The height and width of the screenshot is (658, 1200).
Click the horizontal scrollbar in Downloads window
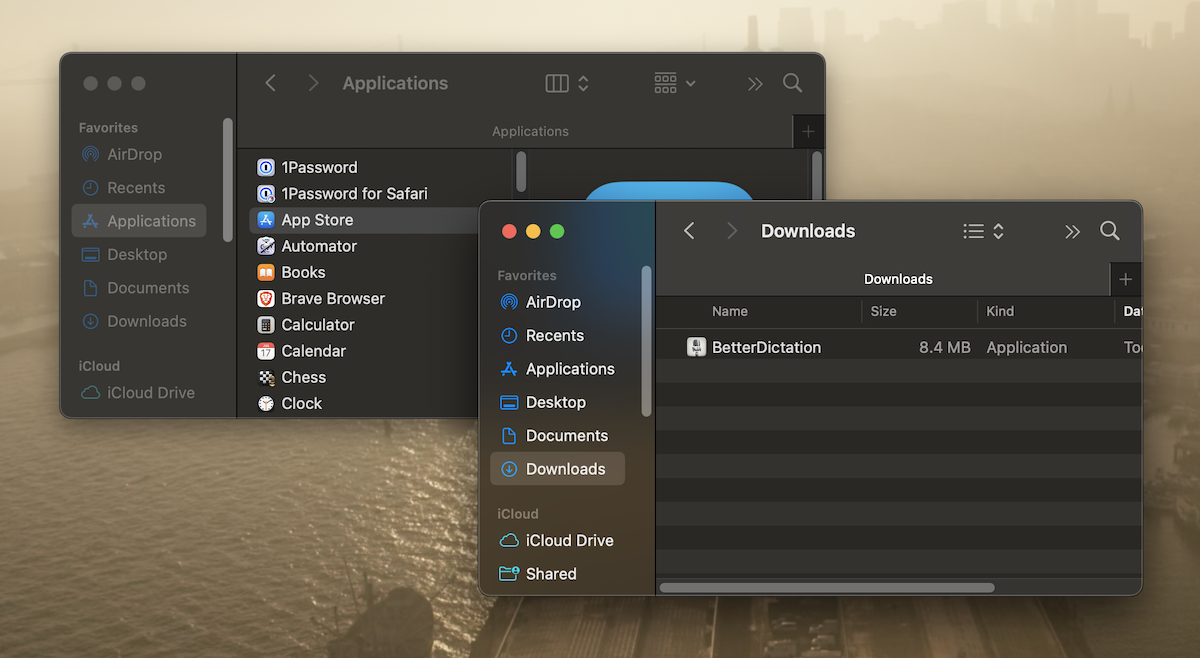[827, 588]
